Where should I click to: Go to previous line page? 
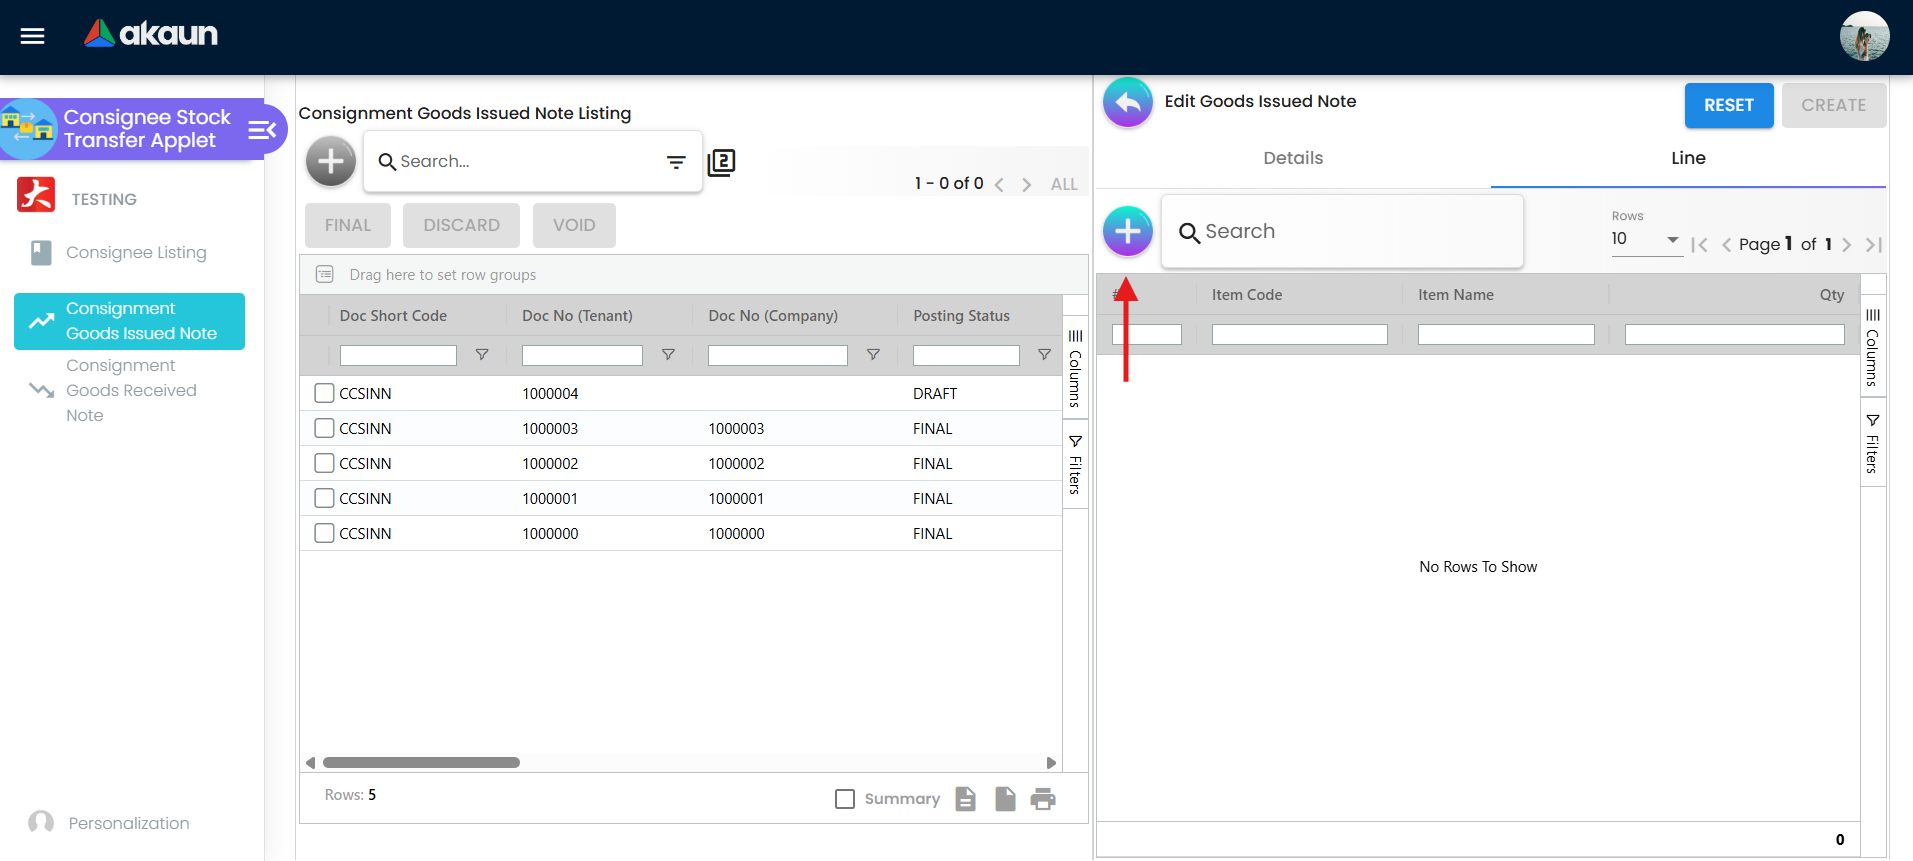(1726, 245)
